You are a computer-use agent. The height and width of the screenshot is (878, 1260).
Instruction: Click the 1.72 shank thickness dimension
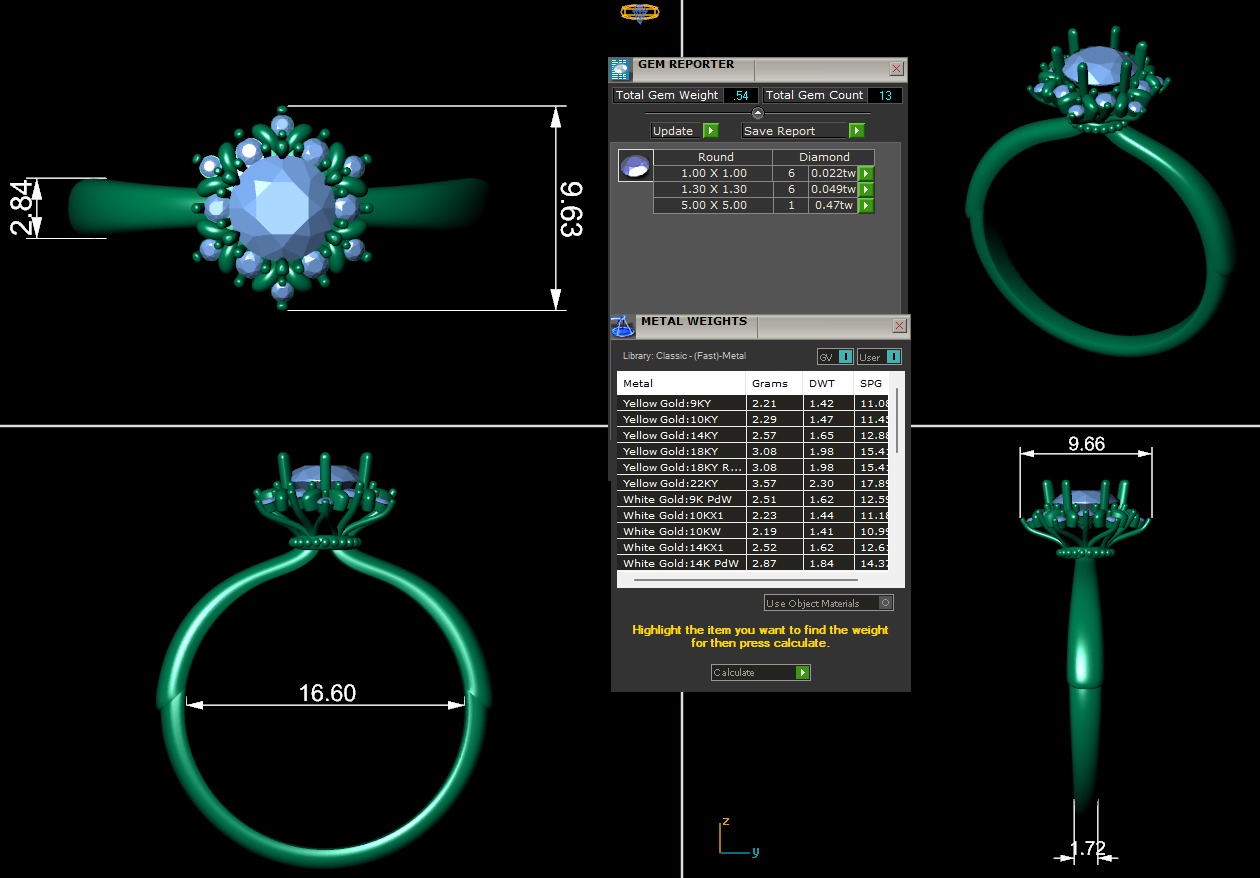1087,849
